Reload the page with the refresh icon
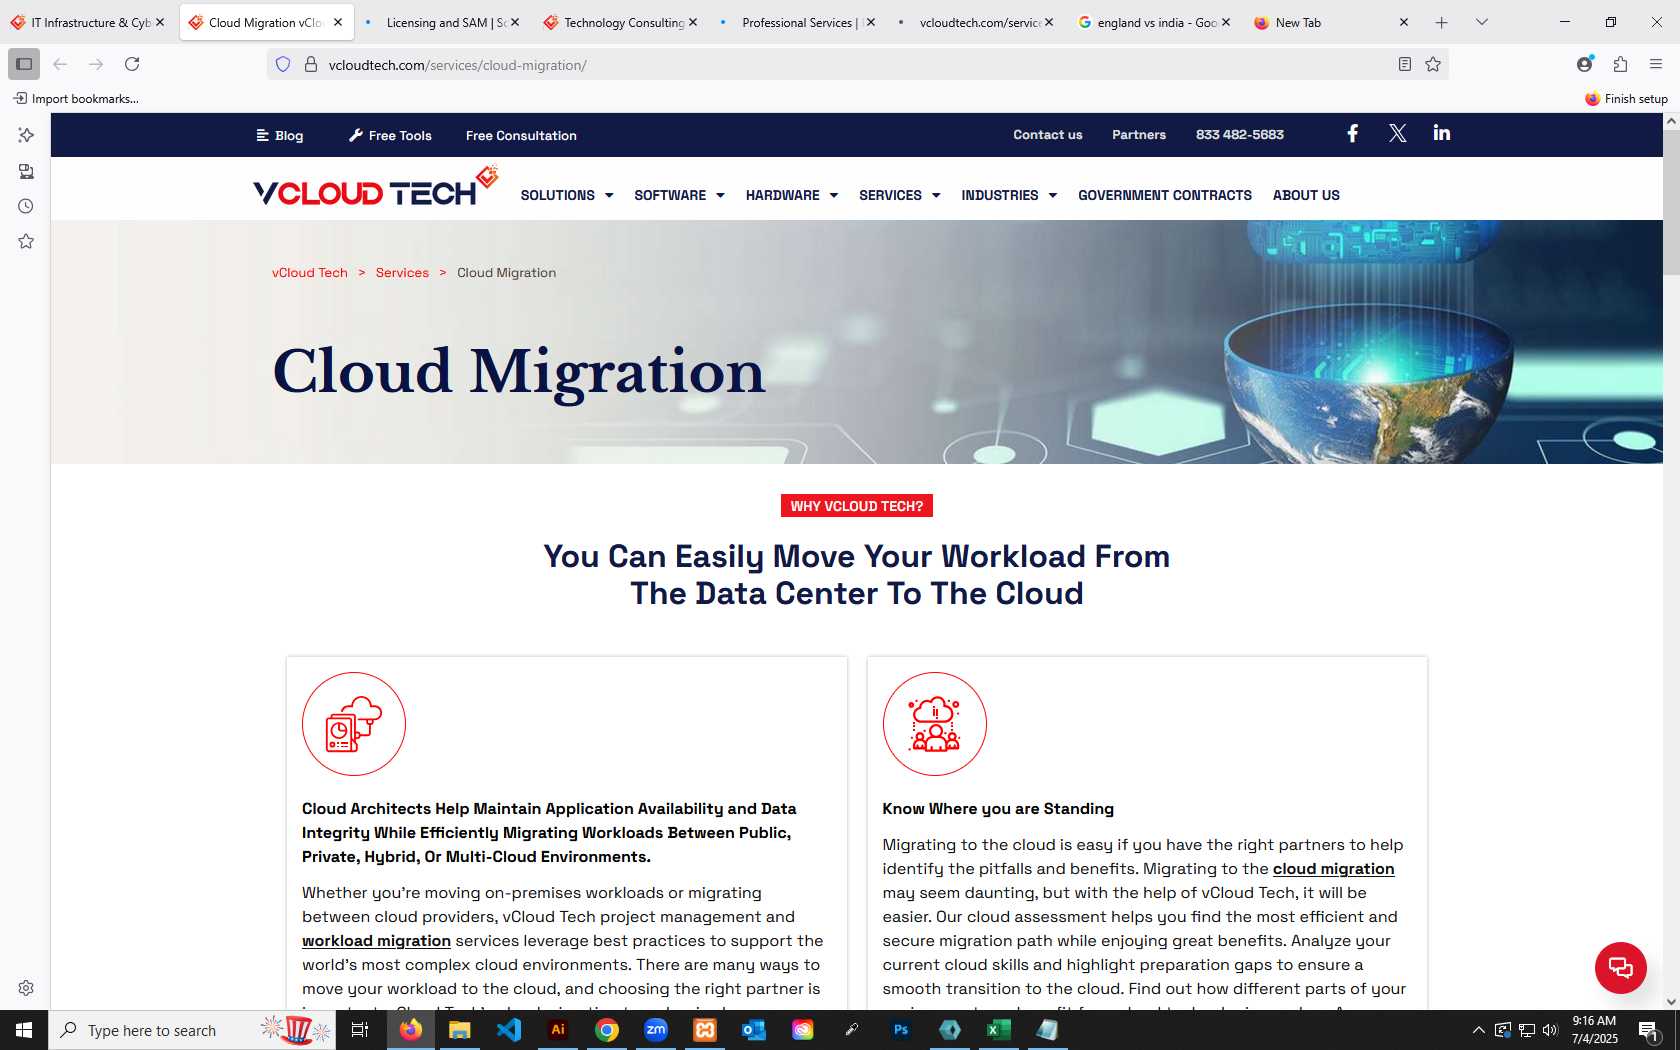 (132, 64)
